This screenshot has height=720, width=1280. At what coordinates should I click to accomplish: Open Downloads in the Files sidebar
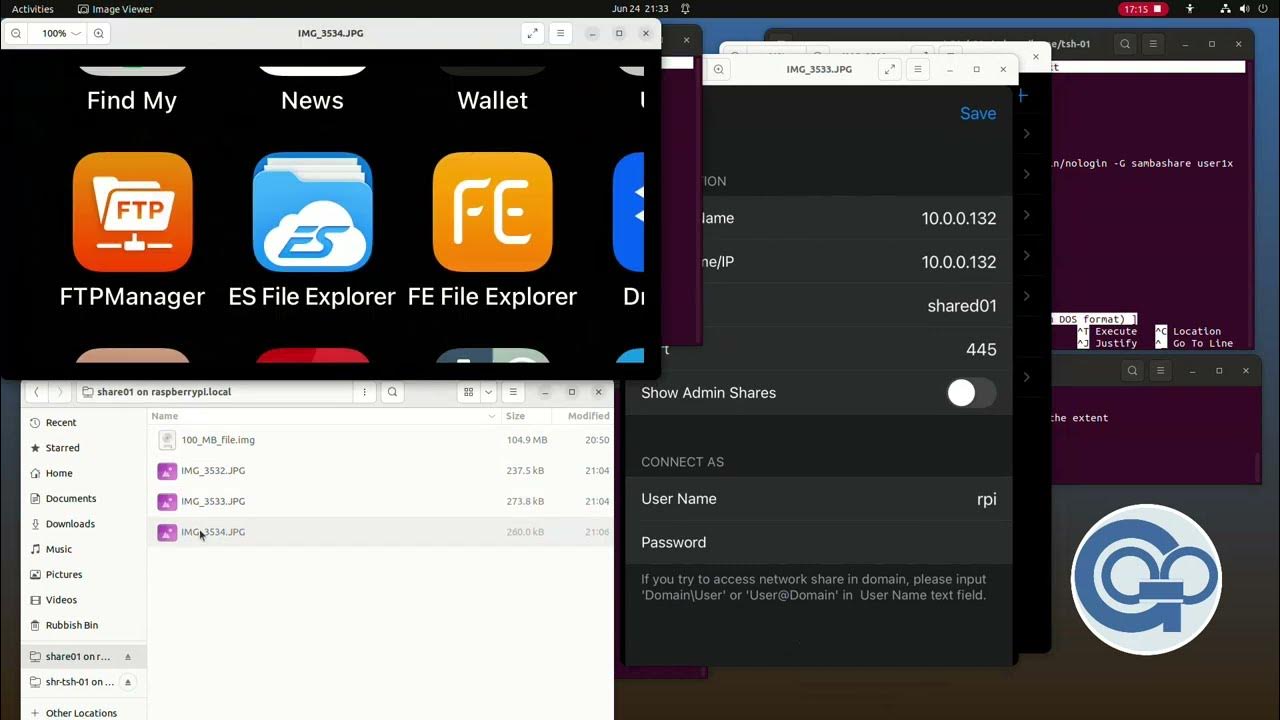coord(84,524)
